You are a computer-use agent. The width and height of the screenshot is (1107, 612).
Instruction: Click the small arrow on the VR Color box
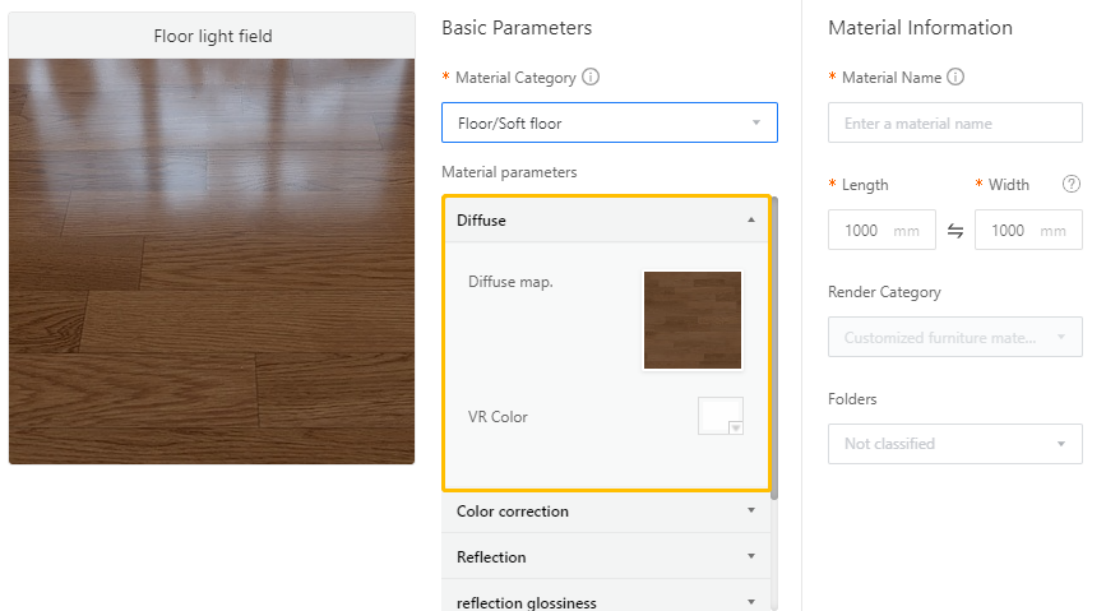[736, 427]
